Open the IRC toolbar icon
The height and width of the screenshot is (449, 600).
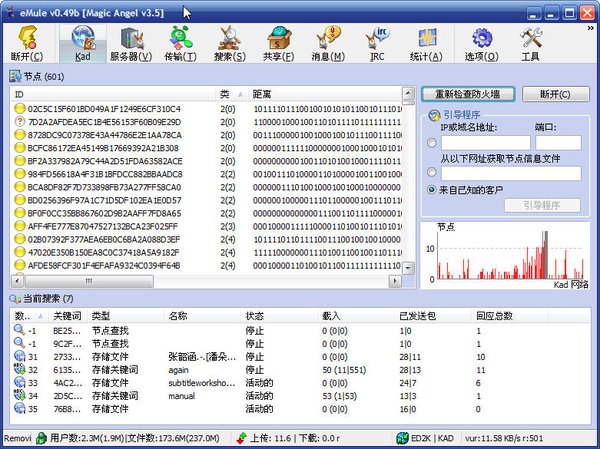coord(377,43)
